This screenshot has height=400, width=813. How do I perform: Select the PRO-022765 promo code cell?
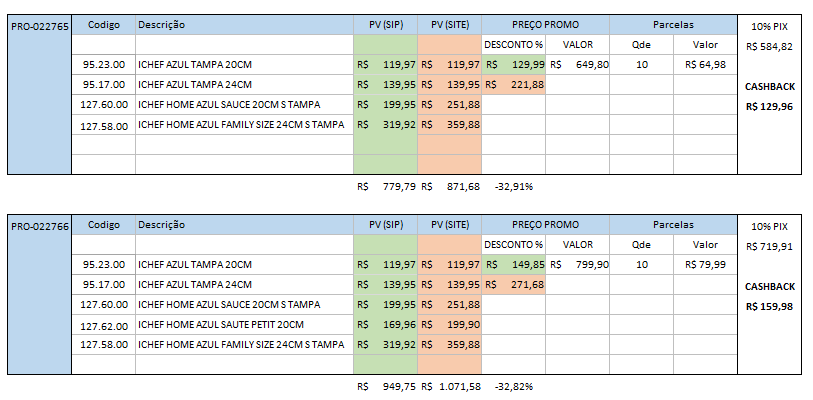click(39, 23)
